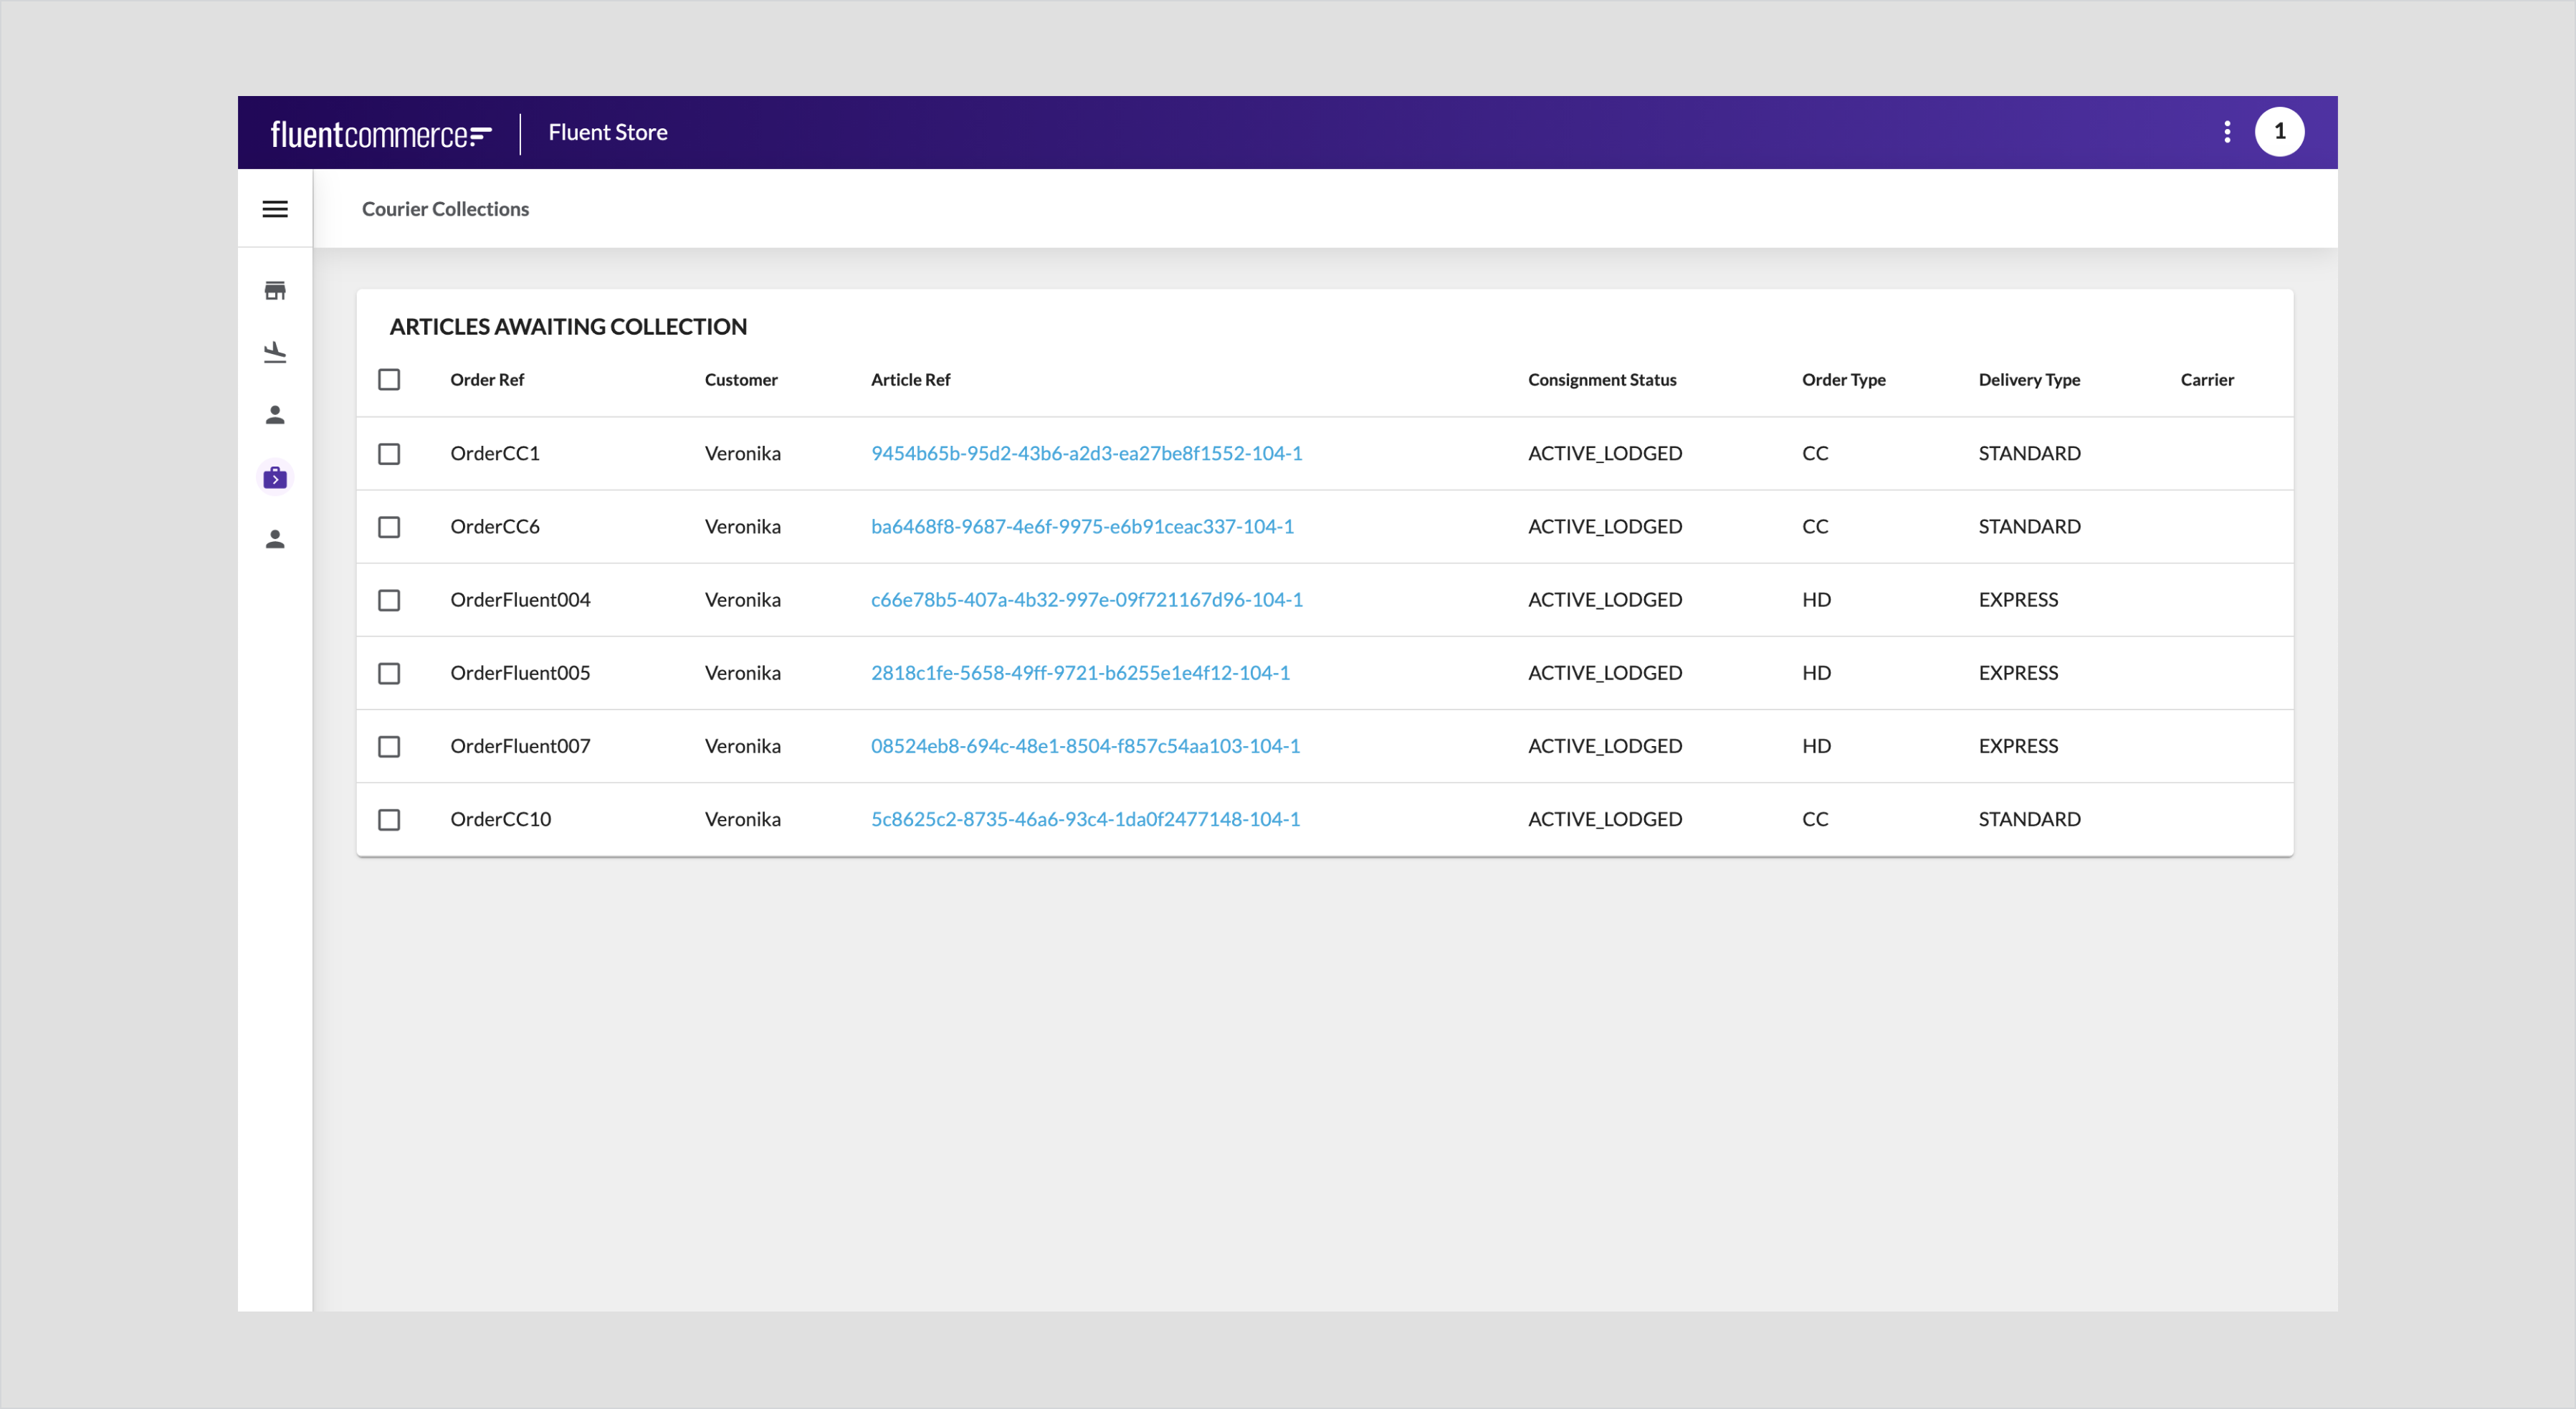This screenshot has height=1409, width=2576.
Task: Click the lower person icon in sidebar
Action: coord(275,540)
